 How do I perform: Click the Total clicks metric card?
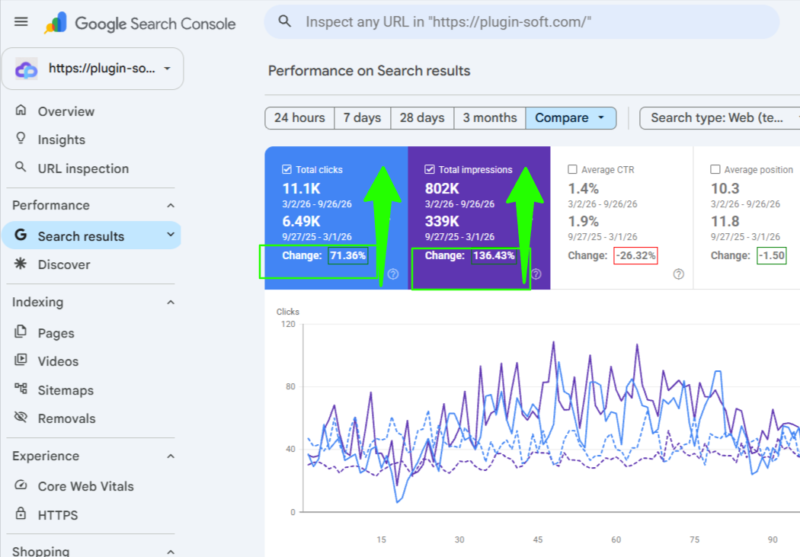[x=336, y=218]
